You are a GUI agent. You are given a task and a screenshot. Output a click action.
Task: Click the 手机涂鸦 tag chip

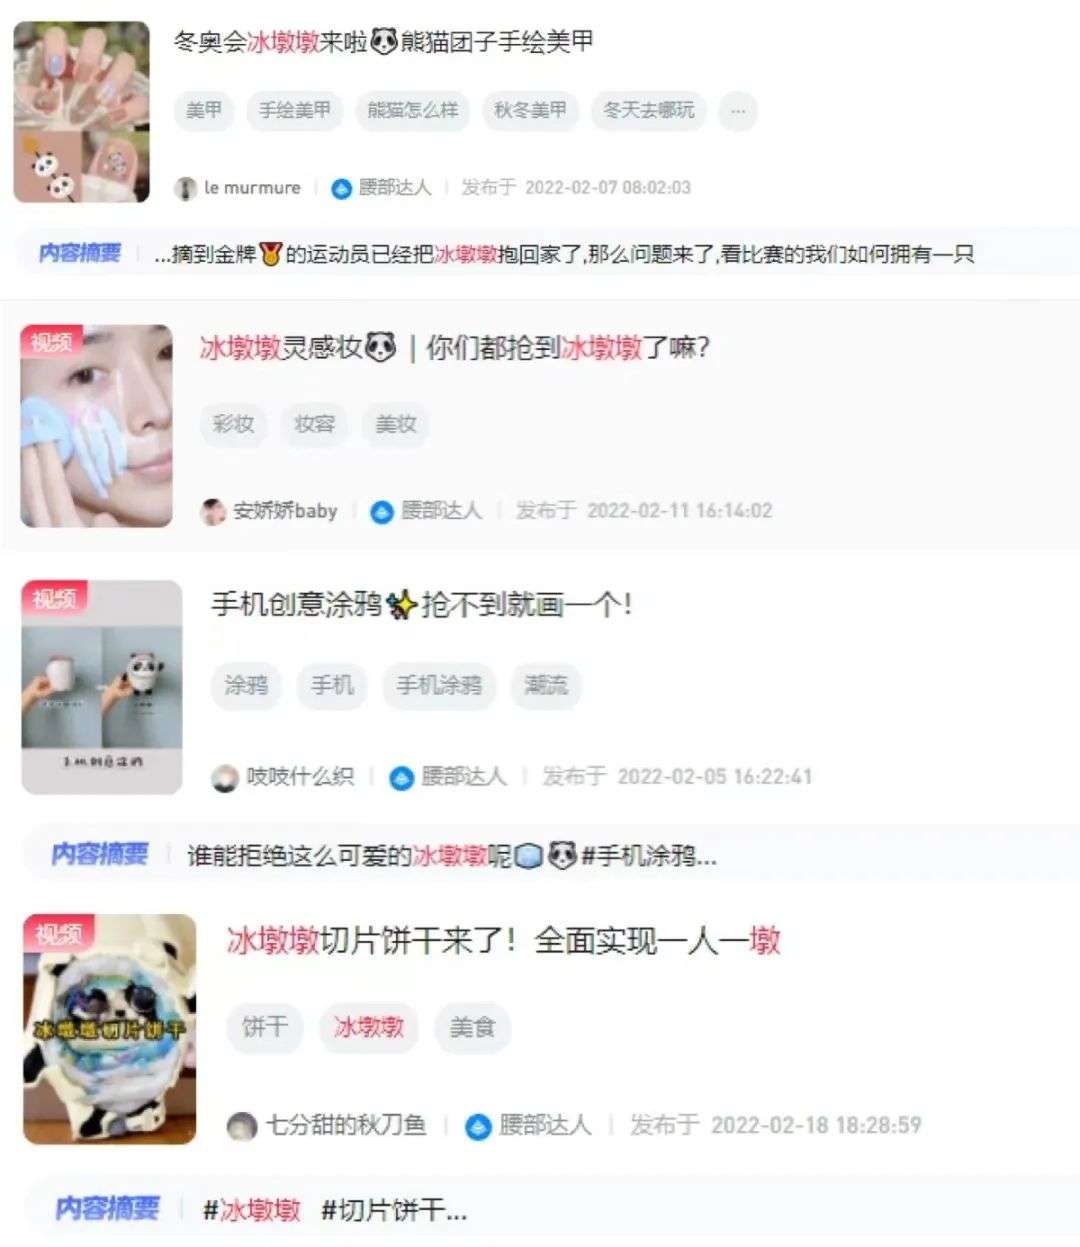(x=439, y=685)
